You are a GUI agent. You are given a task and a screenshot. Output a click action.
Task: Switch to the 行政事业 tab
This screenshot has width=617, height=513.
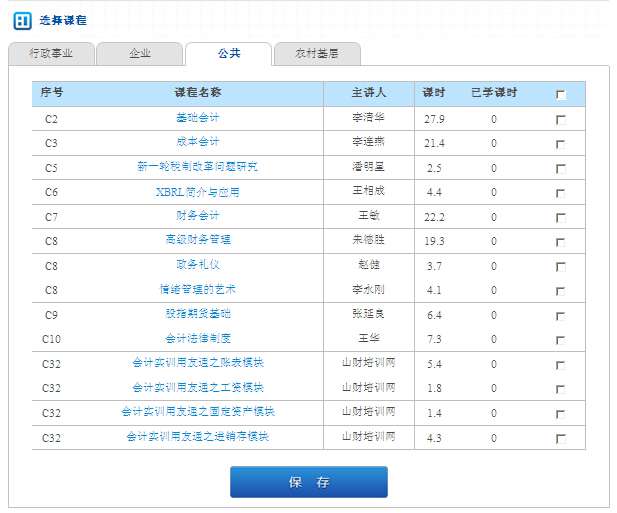tap(50, 54)
